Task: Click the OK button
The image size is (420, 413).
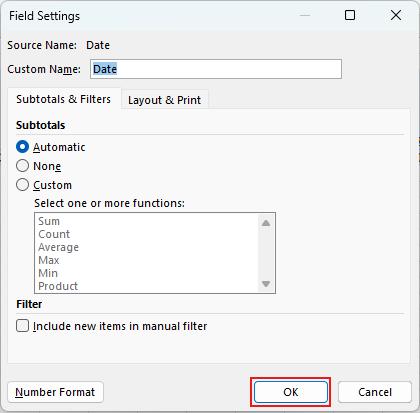Action: pos(291,392)
